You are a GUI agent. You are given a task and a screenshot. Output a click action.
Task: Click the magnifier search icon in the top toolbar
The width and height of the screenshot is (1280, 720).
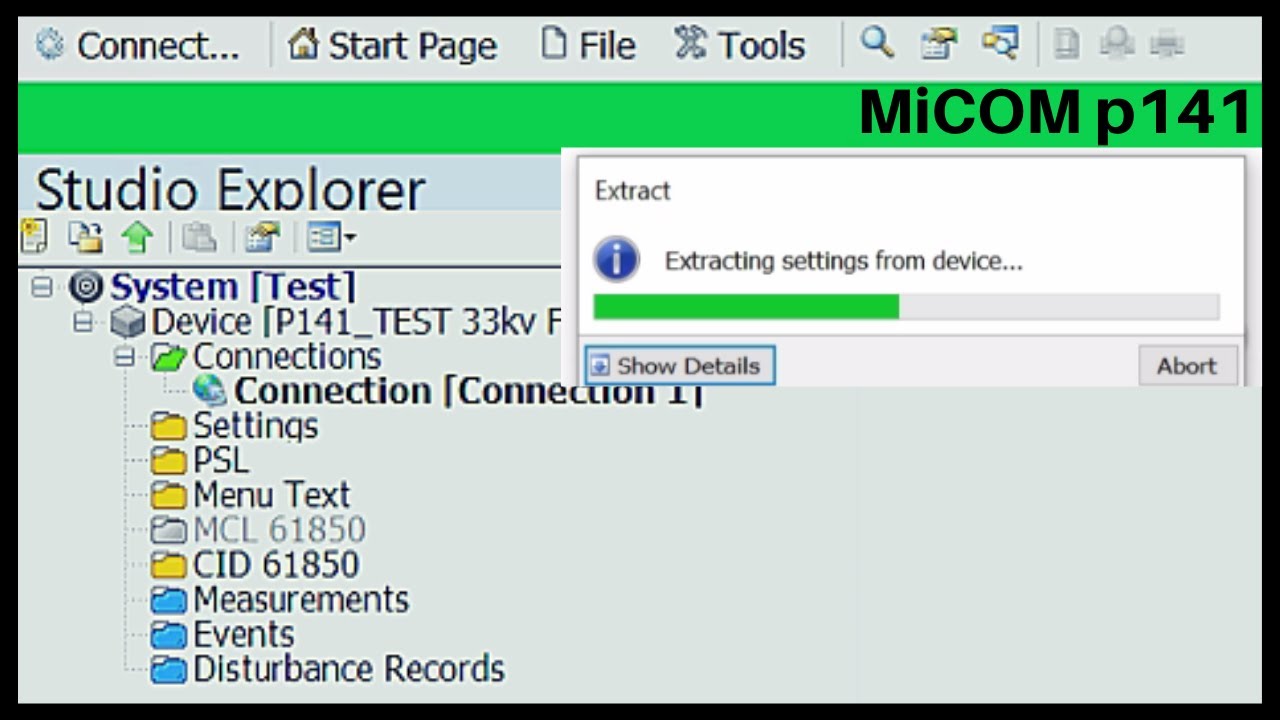[x=877, y=43]
